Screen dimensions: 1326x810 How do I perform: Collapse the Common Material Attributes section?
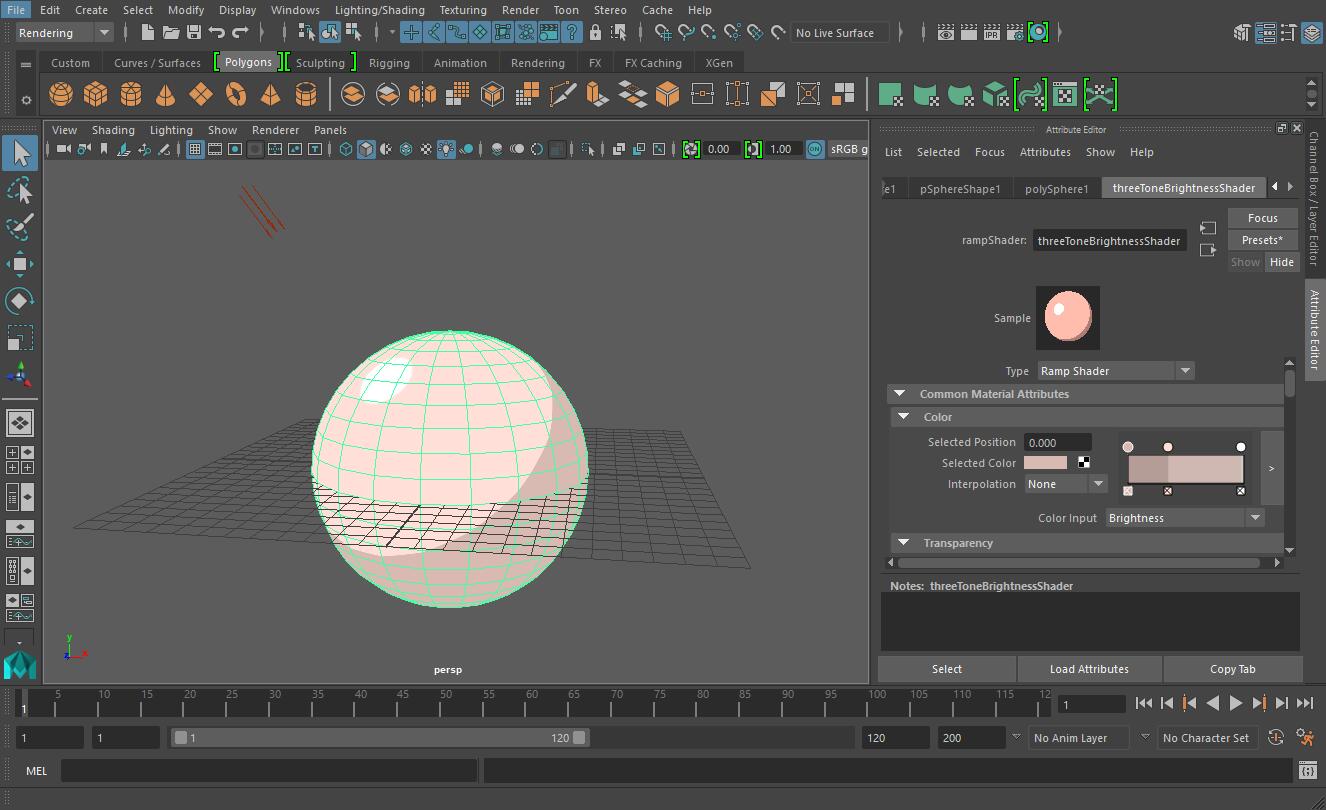coord(899,394)
